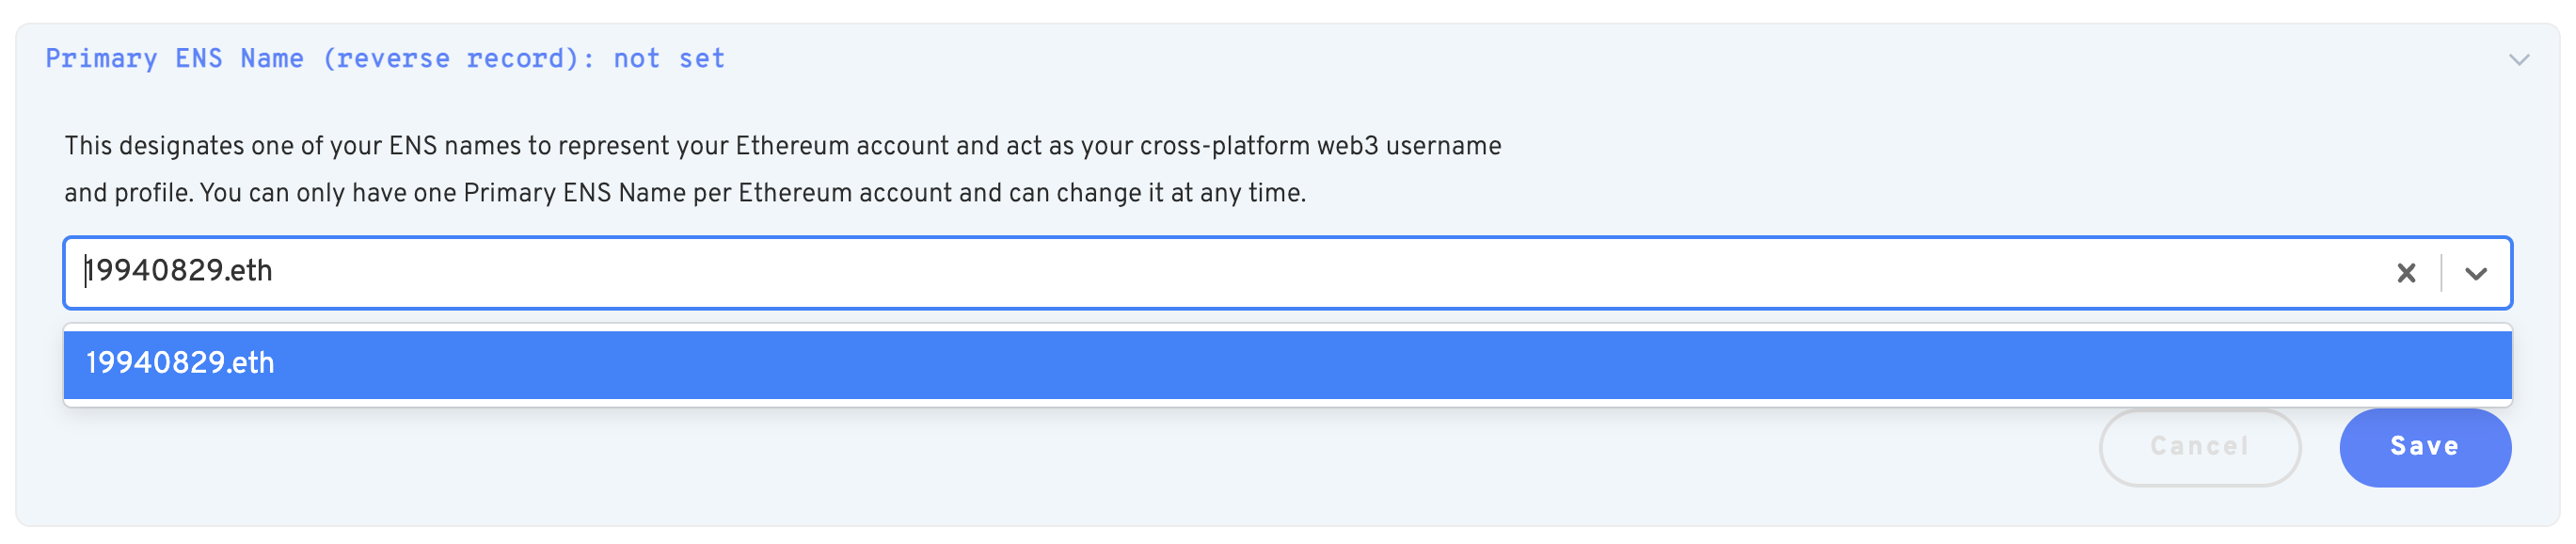
Task: Save the primary ENS name selection
Action: pos(2424,447)
